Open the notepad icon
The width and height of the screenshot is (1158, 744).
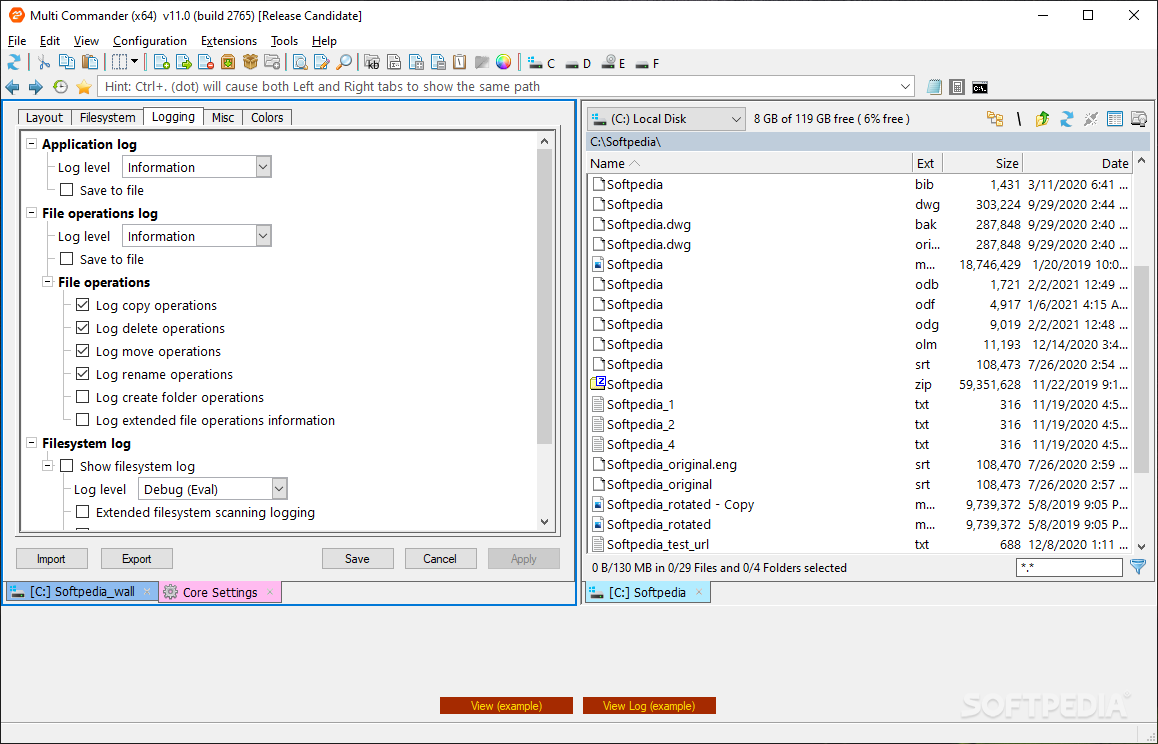[x=934, y=87]
